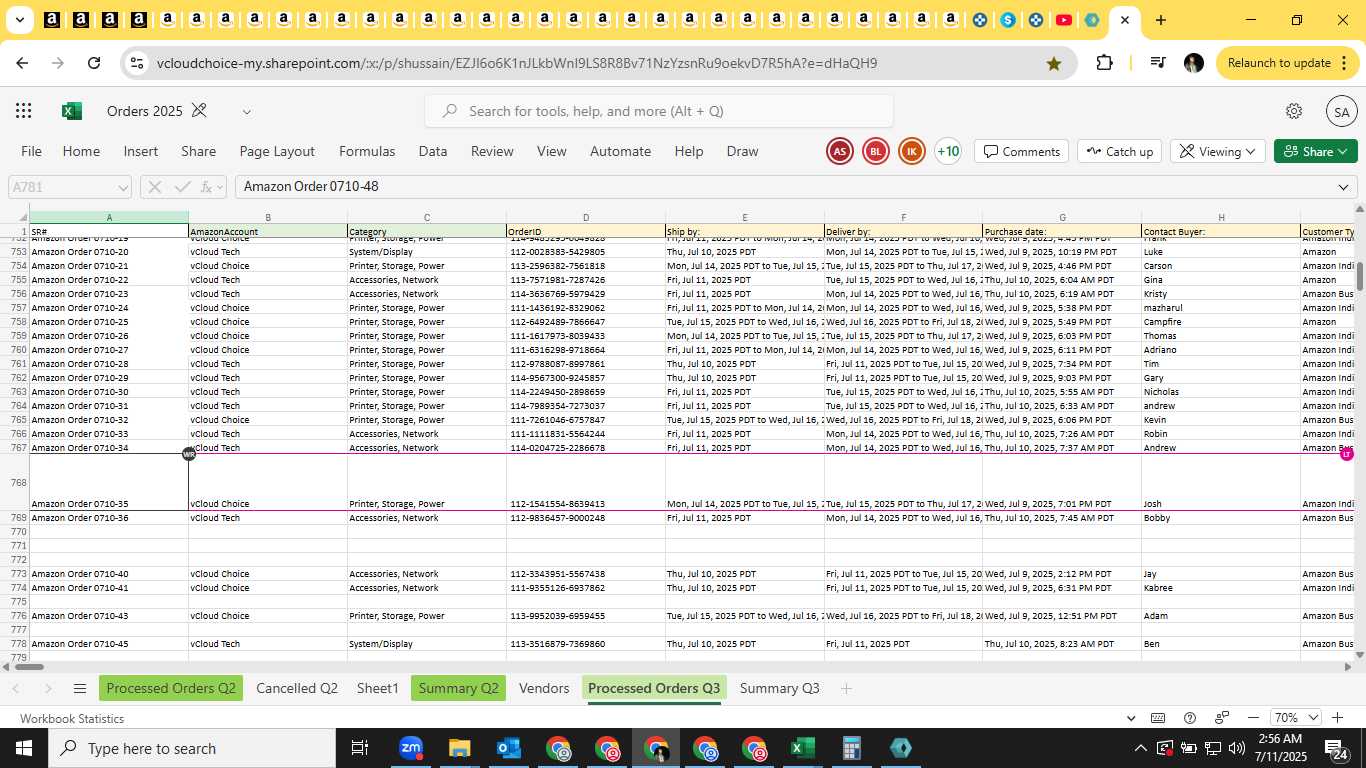Open the Automate ribbon tab
This screenshot has width=1366, height=768.
click(x=620, y=152)
